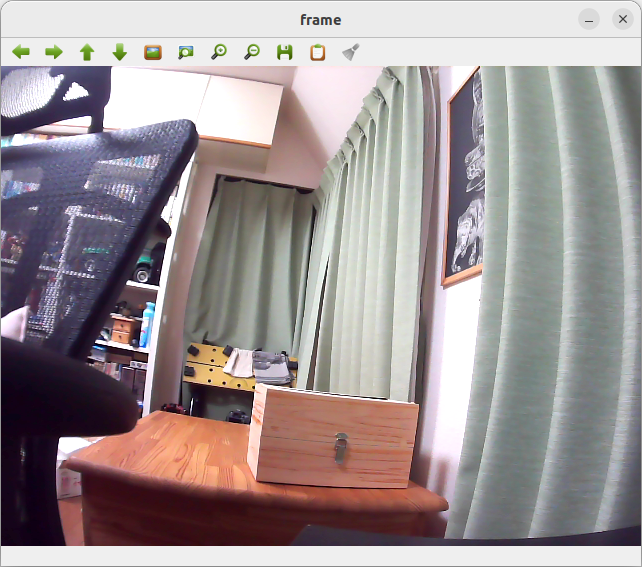
Task: Click the wooden box's metal latch
Action: pyautogui.click(x=342, y=447)
